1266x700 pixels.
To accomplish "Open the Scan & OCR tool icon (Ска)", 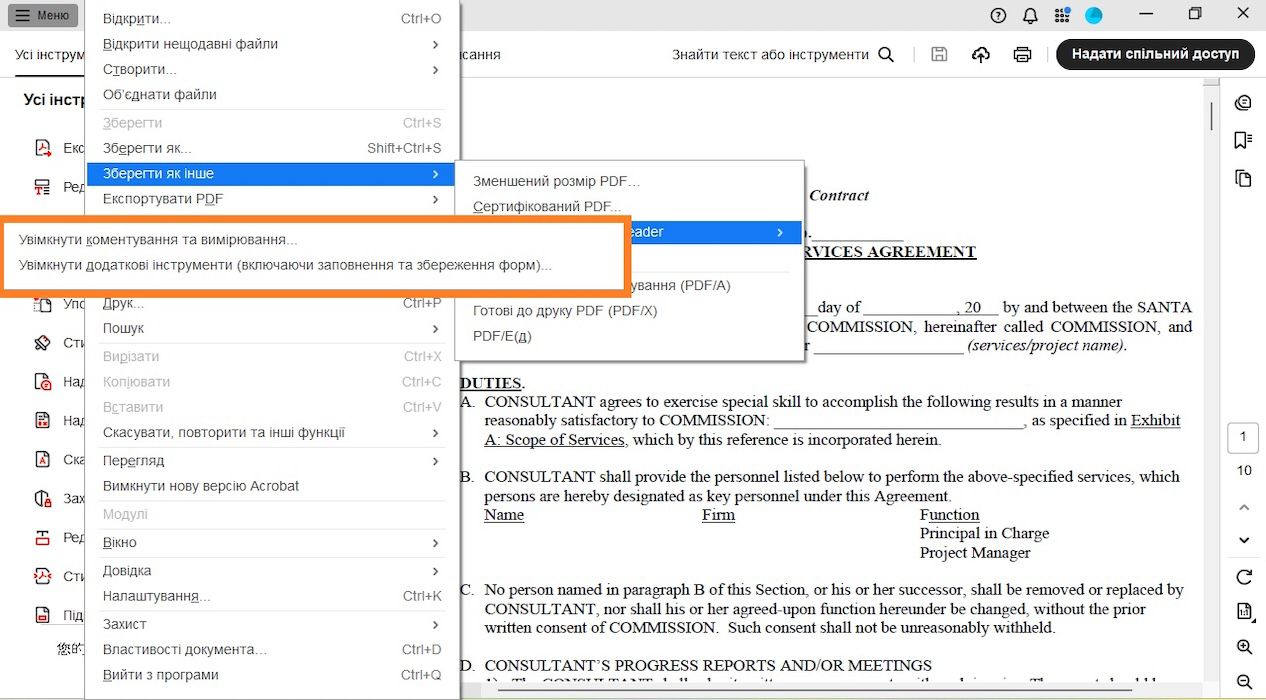I will point(43,460).
